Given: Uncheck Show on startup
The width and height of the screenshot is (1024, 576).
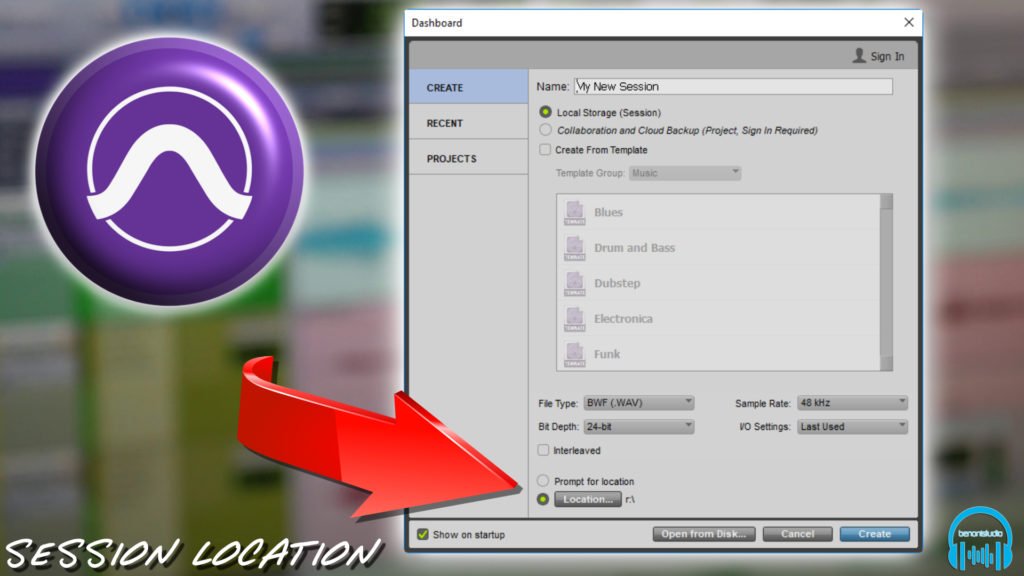Looking at the screenshot, I should pyautogui.click(x=423, y=534).
